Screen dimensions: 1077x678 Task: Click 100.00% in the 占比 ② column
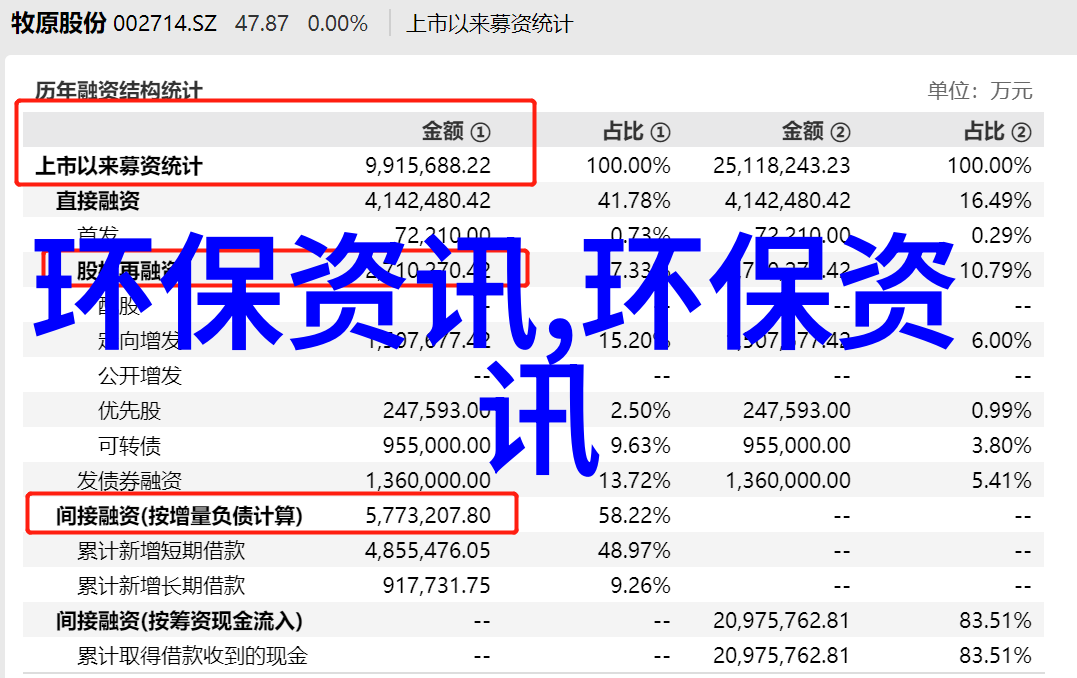click(990, 166)
